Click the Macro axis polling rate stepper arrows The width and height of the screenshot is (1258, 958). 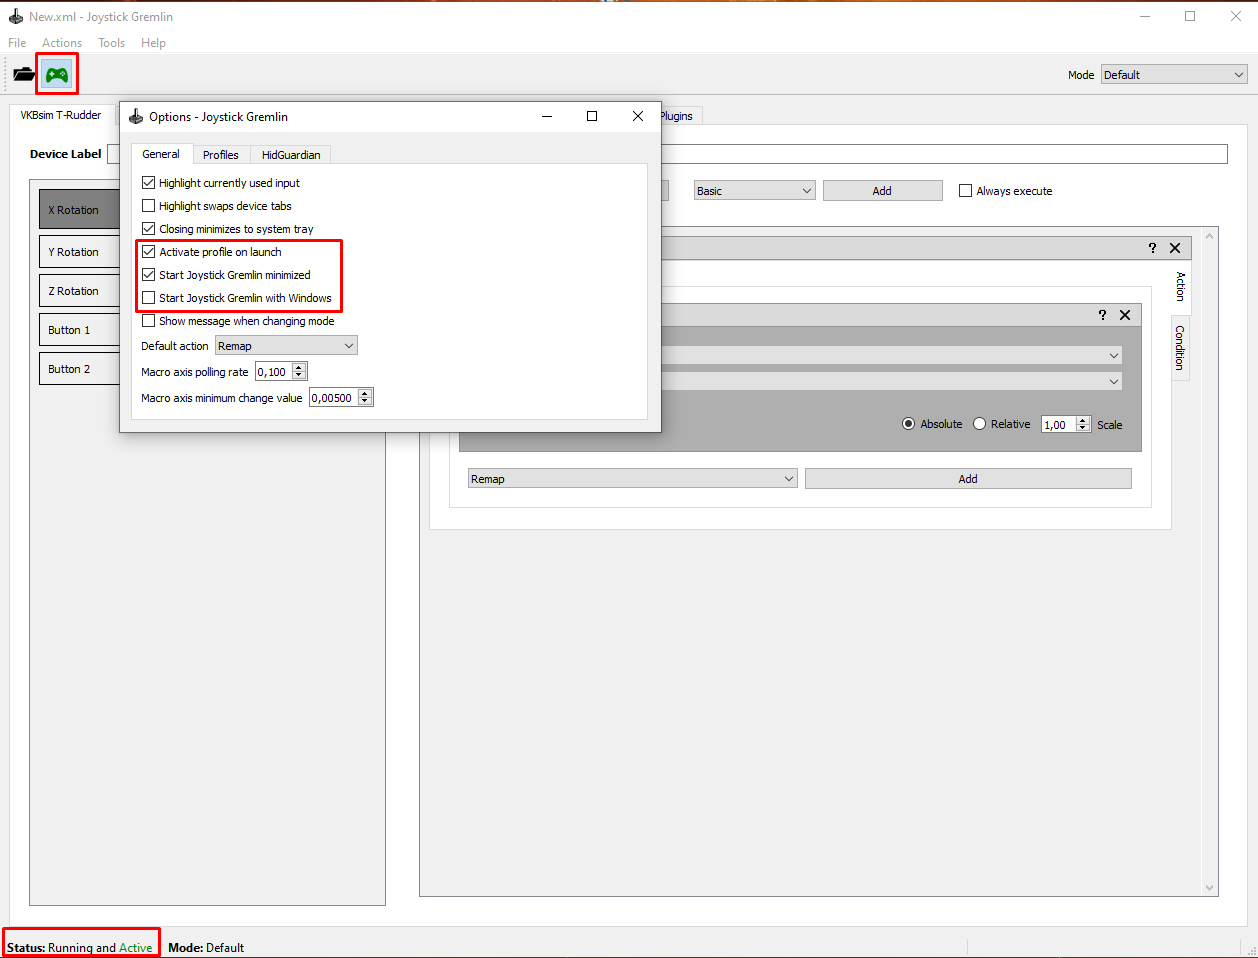click(298, 372)
